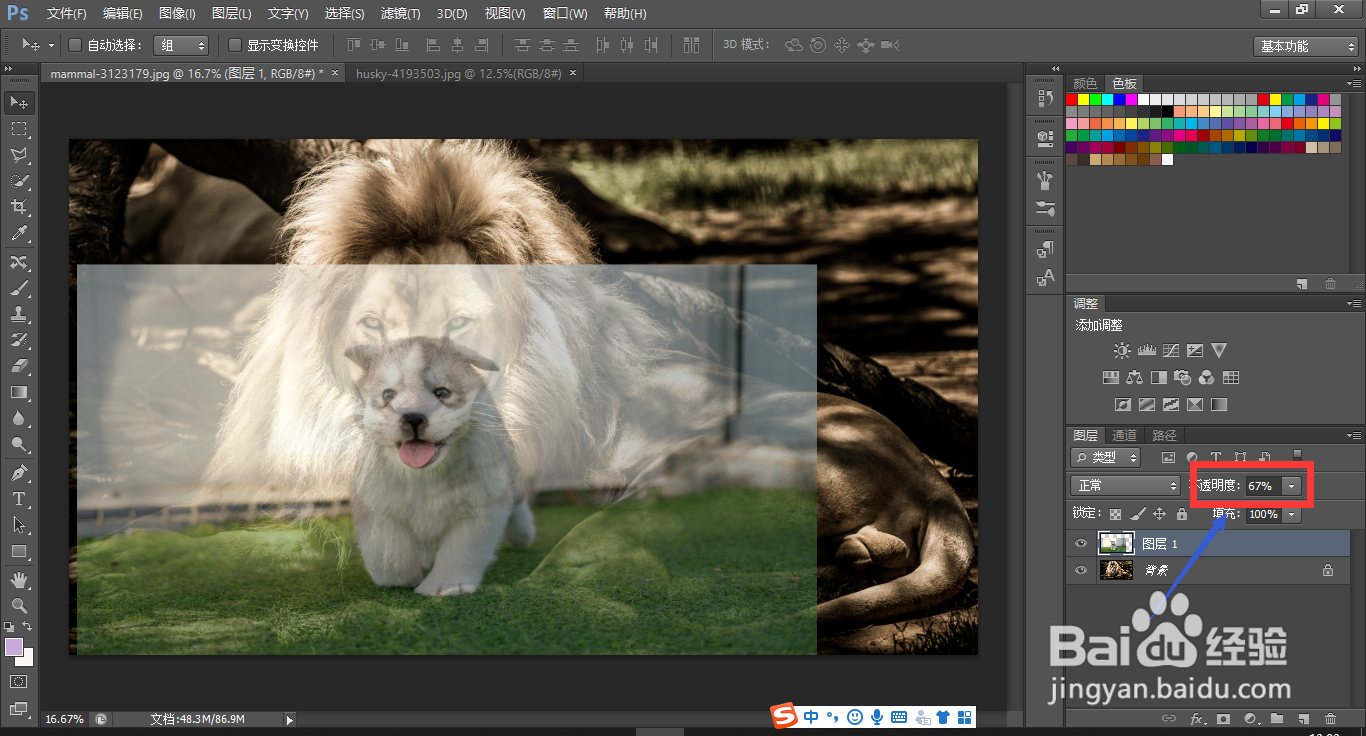Select the 背景 layer thumbnail
Screen dimensions: 1366x736
pos(1116,570)
